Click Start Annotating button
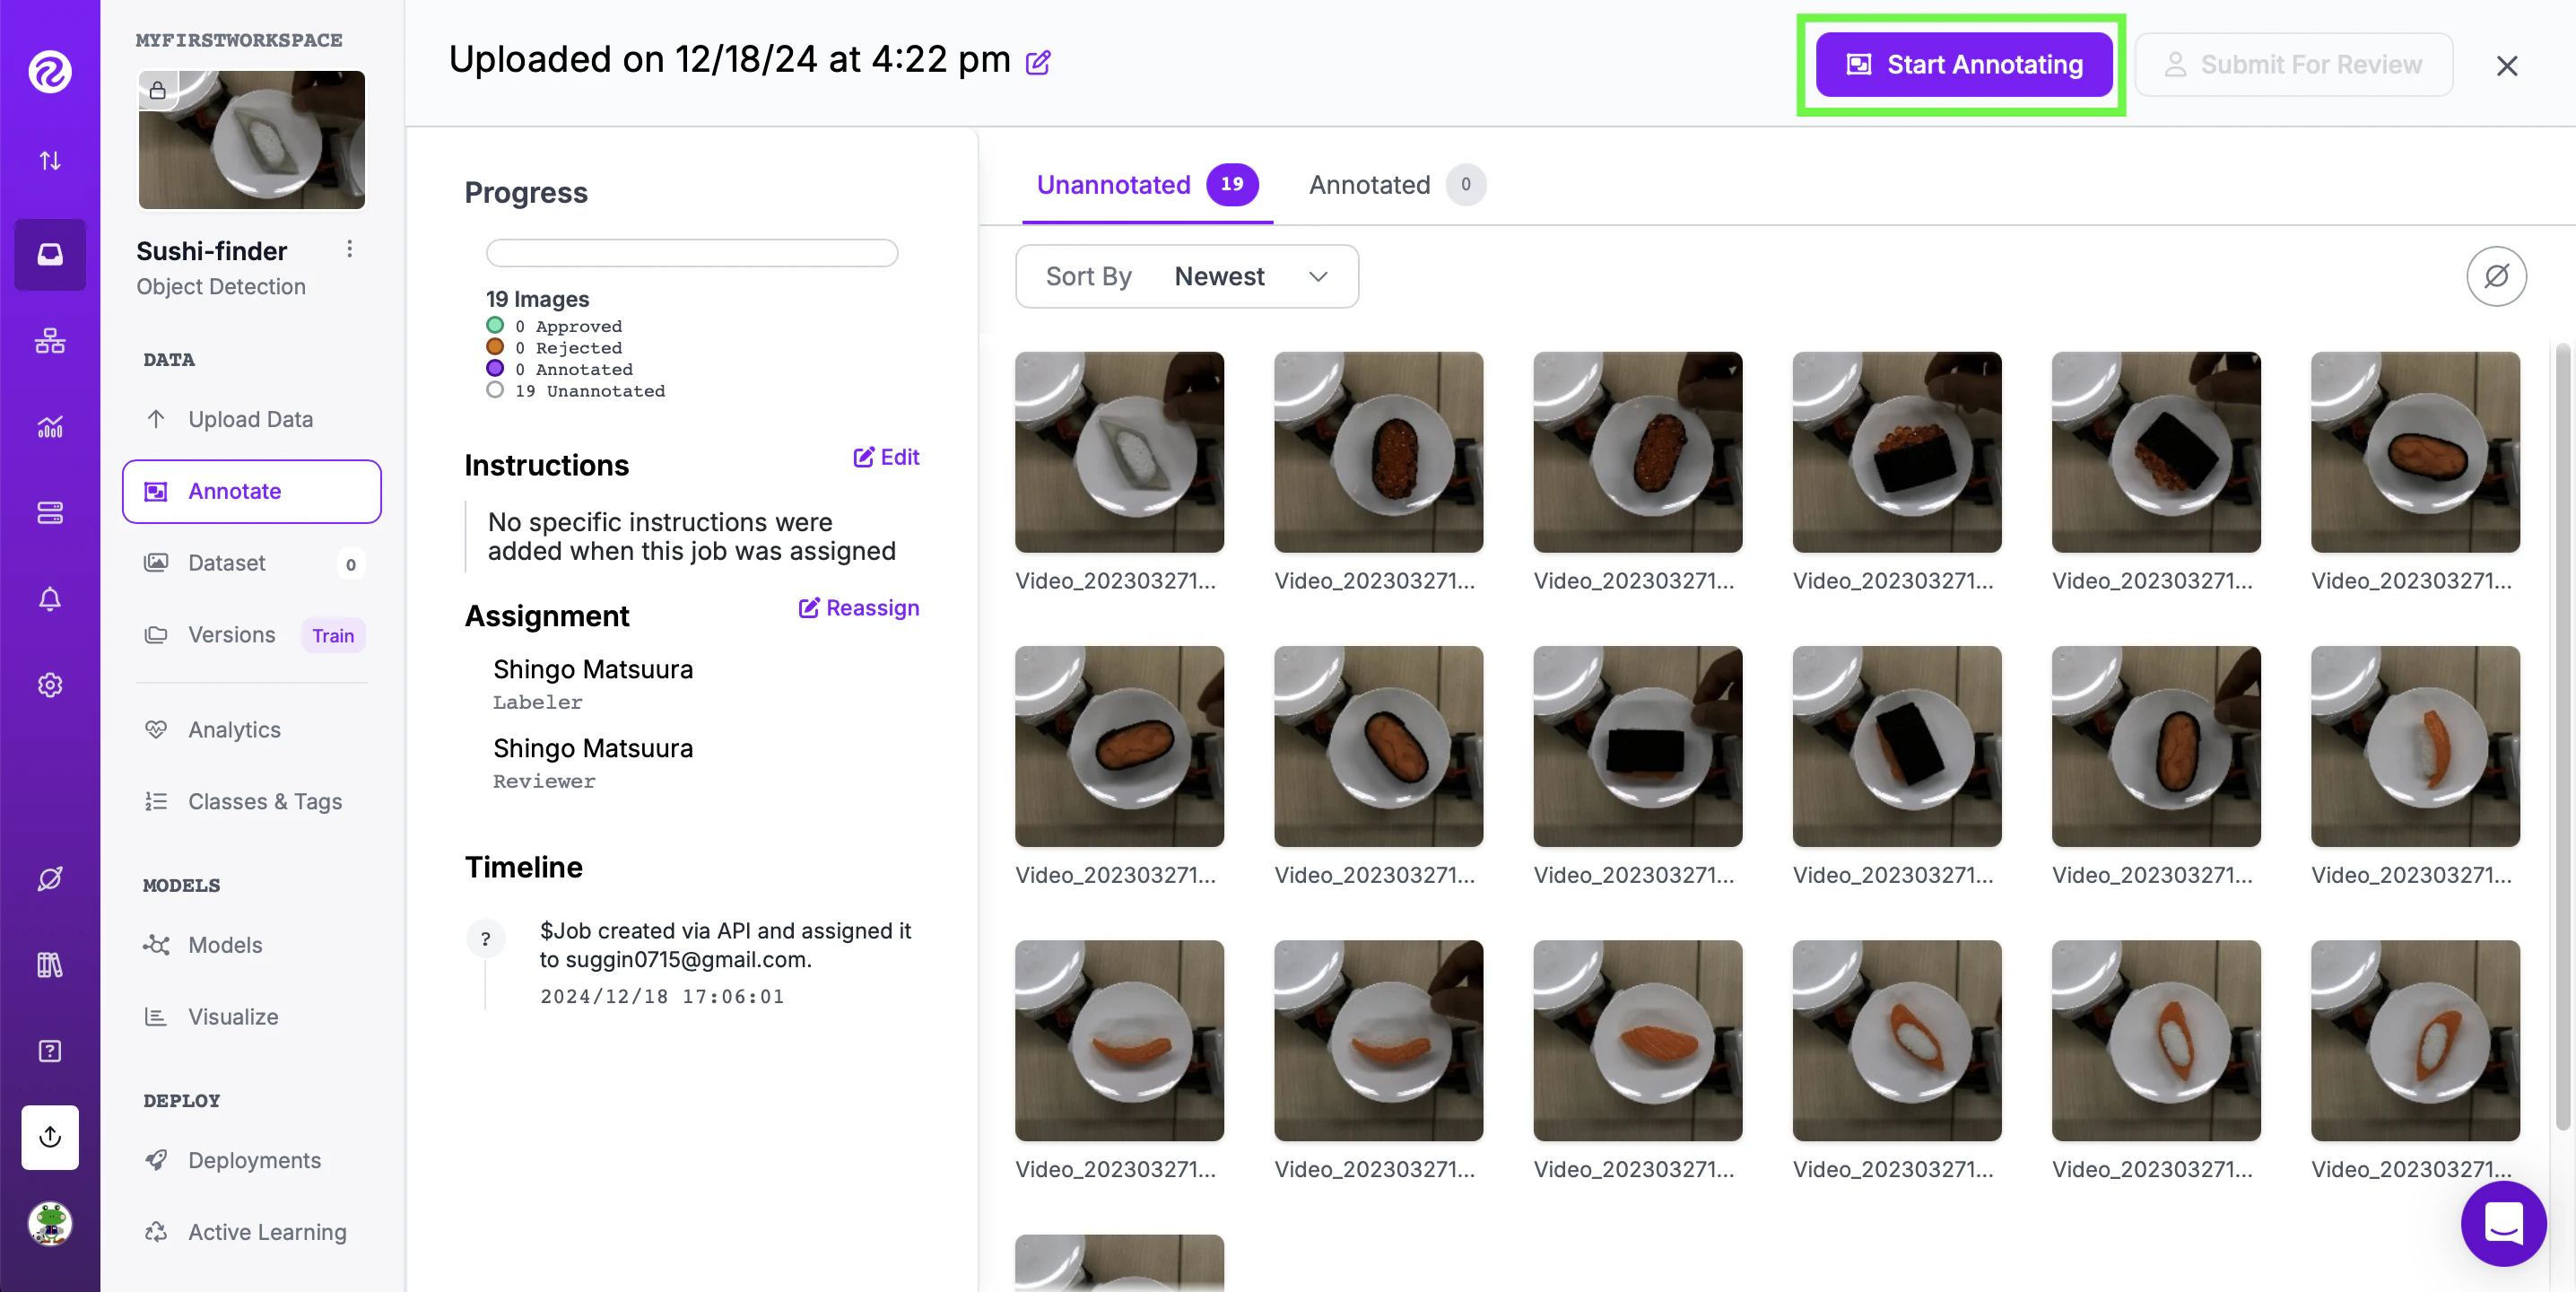2576x1292 pixels. pos(1963,65)
